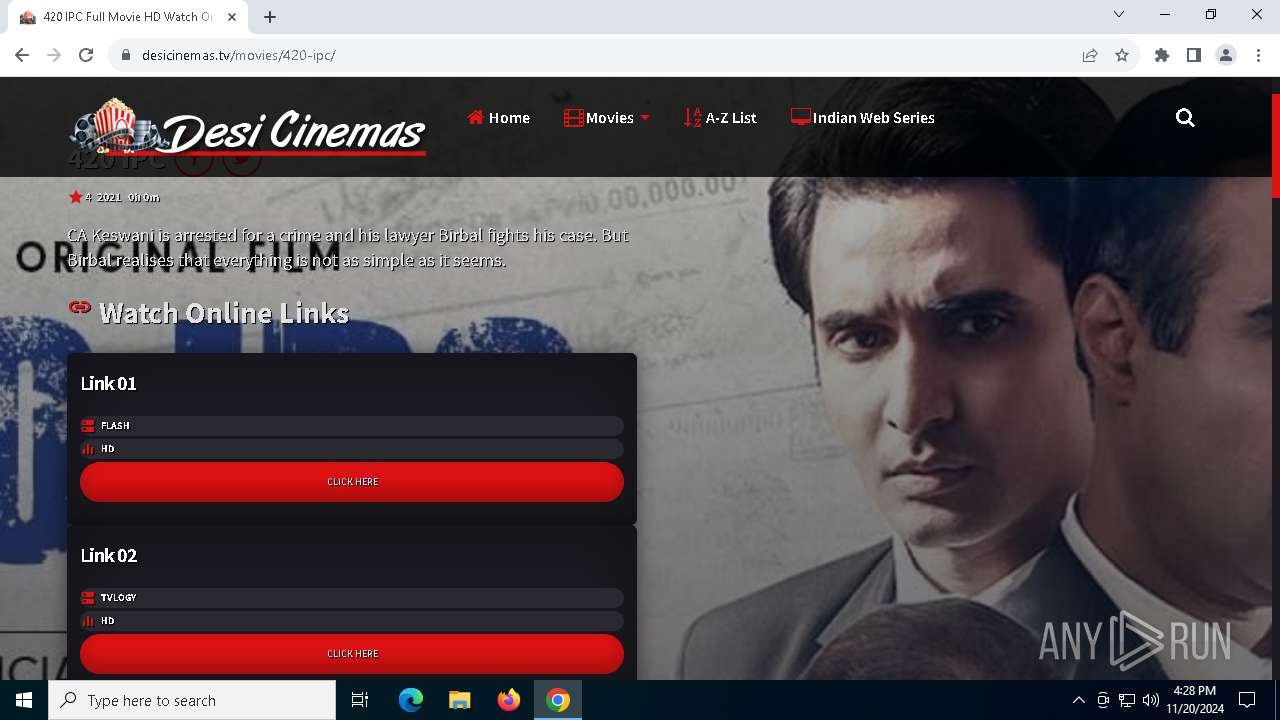Open the A-Z List page
The width and height of the screenshot is (1280, 720).
720,118
